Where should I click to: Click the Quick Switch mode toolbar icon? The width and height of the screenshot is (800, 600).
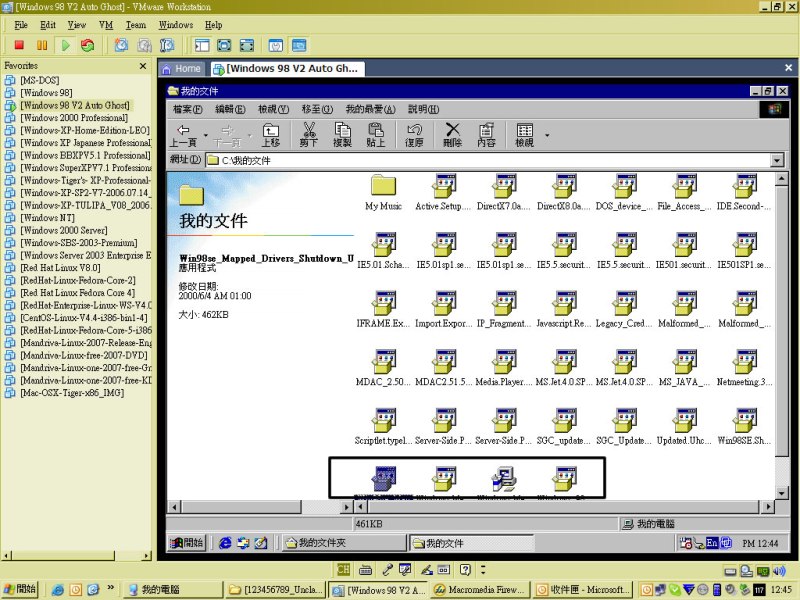pyautogui.click(x=246, y=45)
